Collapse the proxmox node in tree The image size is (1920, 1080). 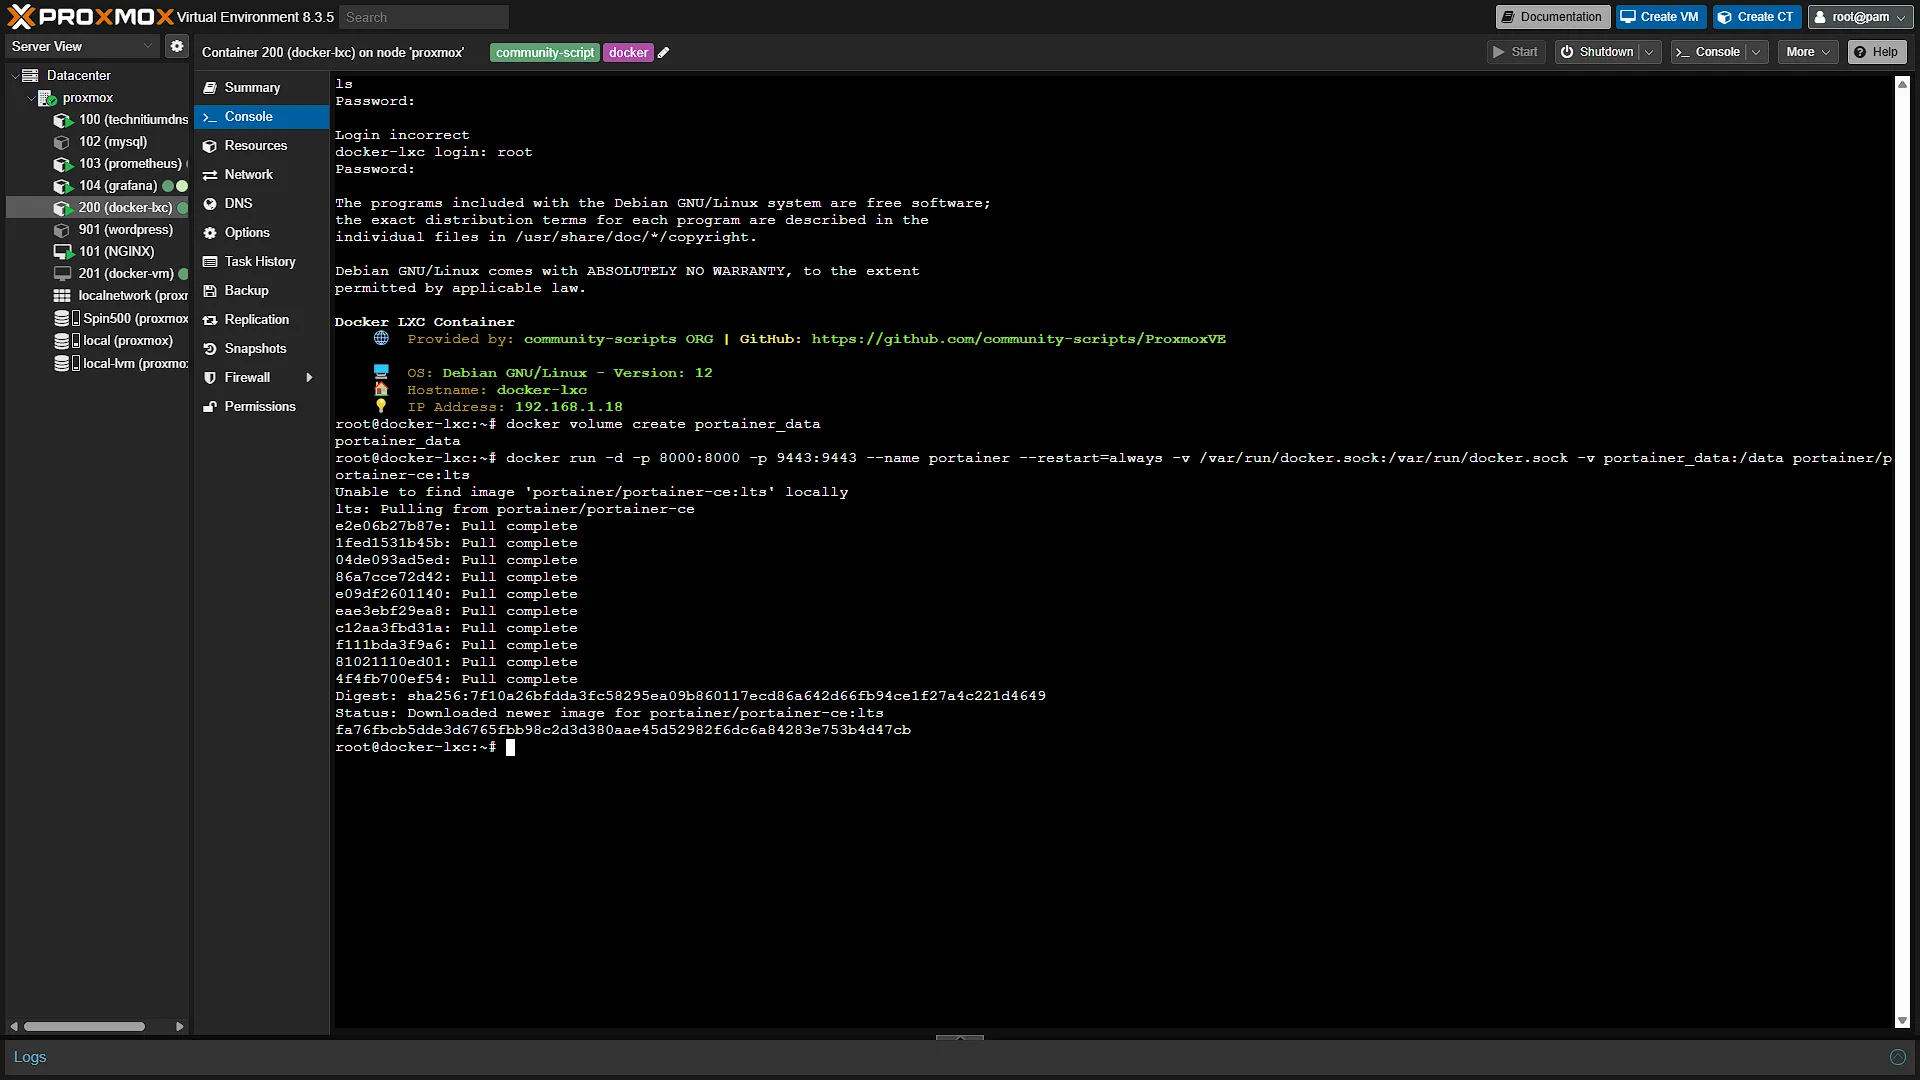point(31,98)
